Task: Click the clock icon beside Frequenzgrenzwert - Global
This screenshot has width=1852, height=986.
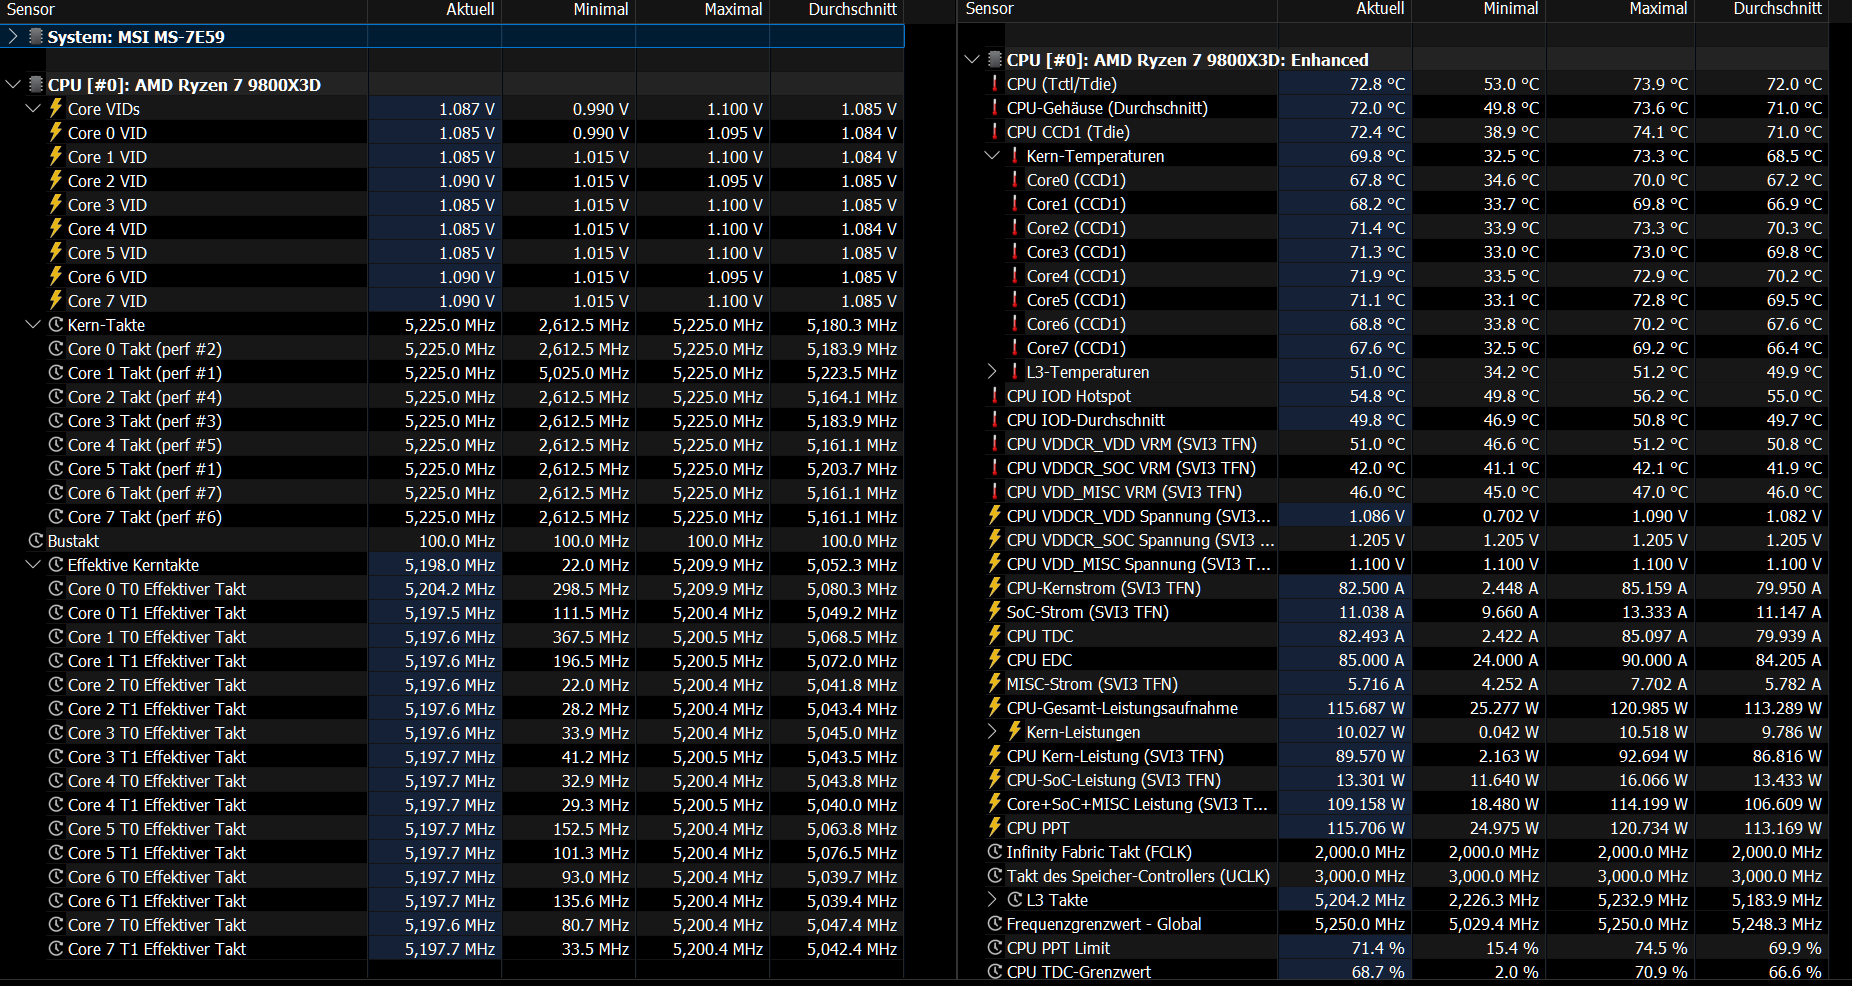Action: pyautogui.click(x=995, y=924)
